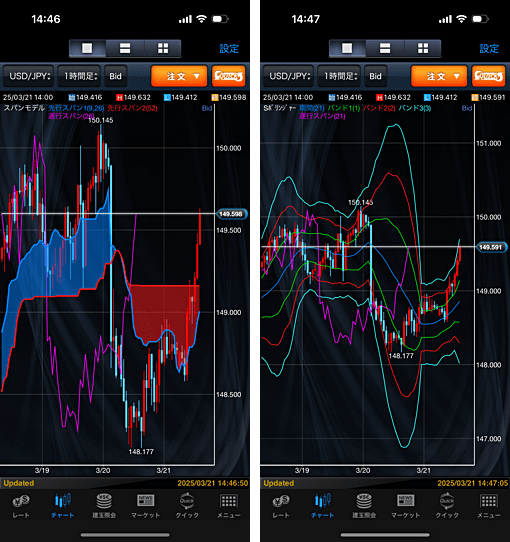Tap 3/20 date label on left chart axis
The height and width of the screenshot is (542, 510).
[103, 470]
